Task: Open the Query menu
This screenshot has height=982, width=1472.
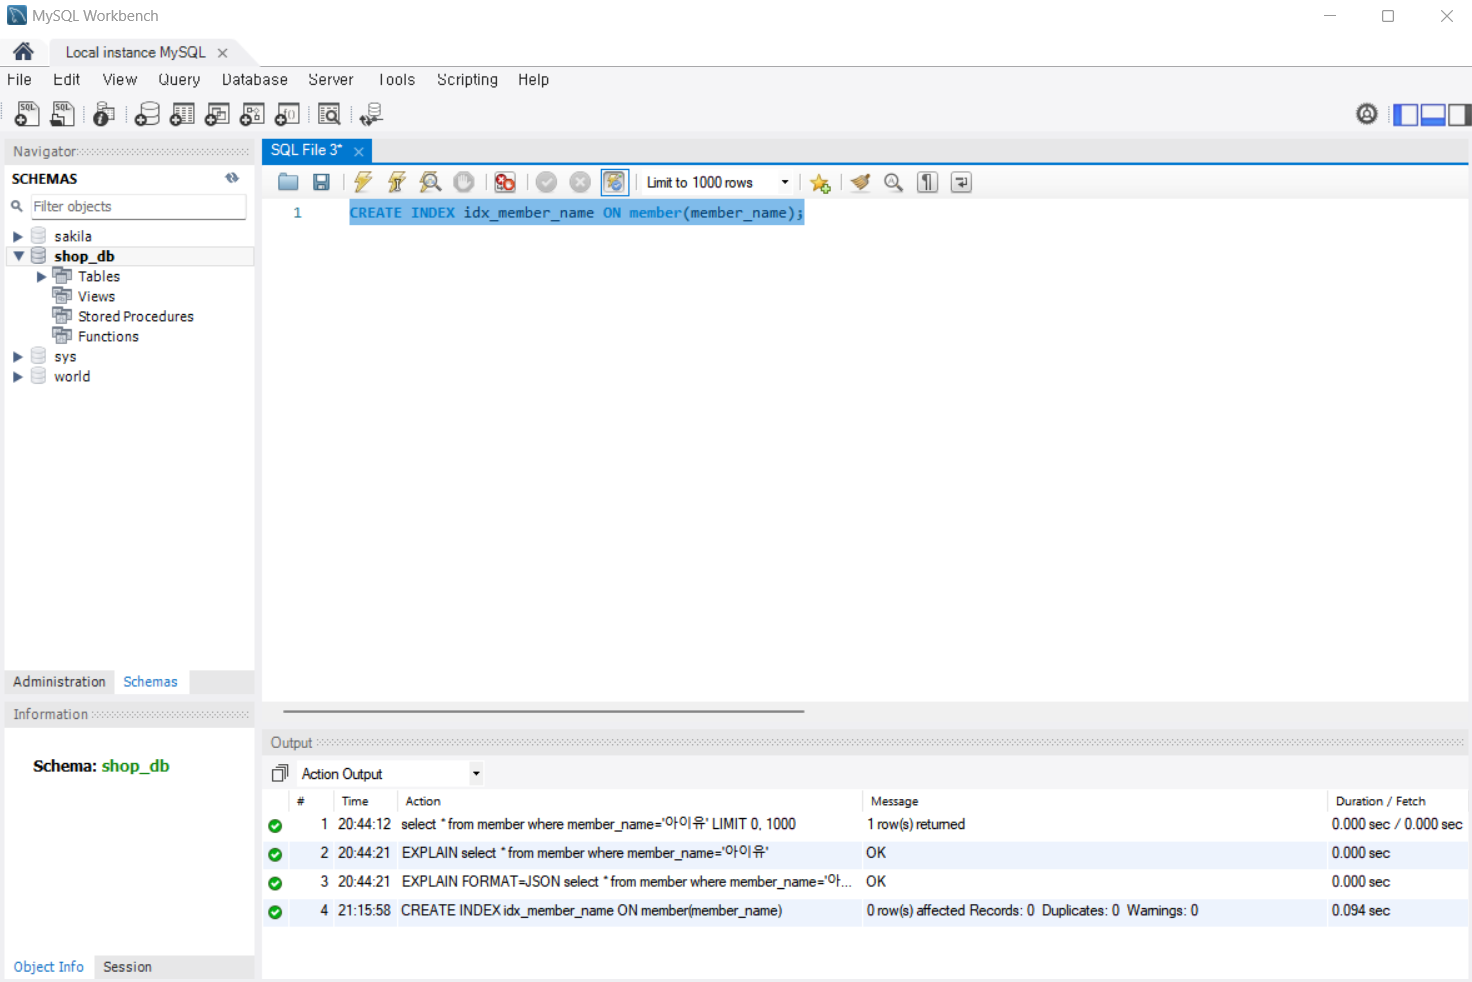Action: [179, 80]
